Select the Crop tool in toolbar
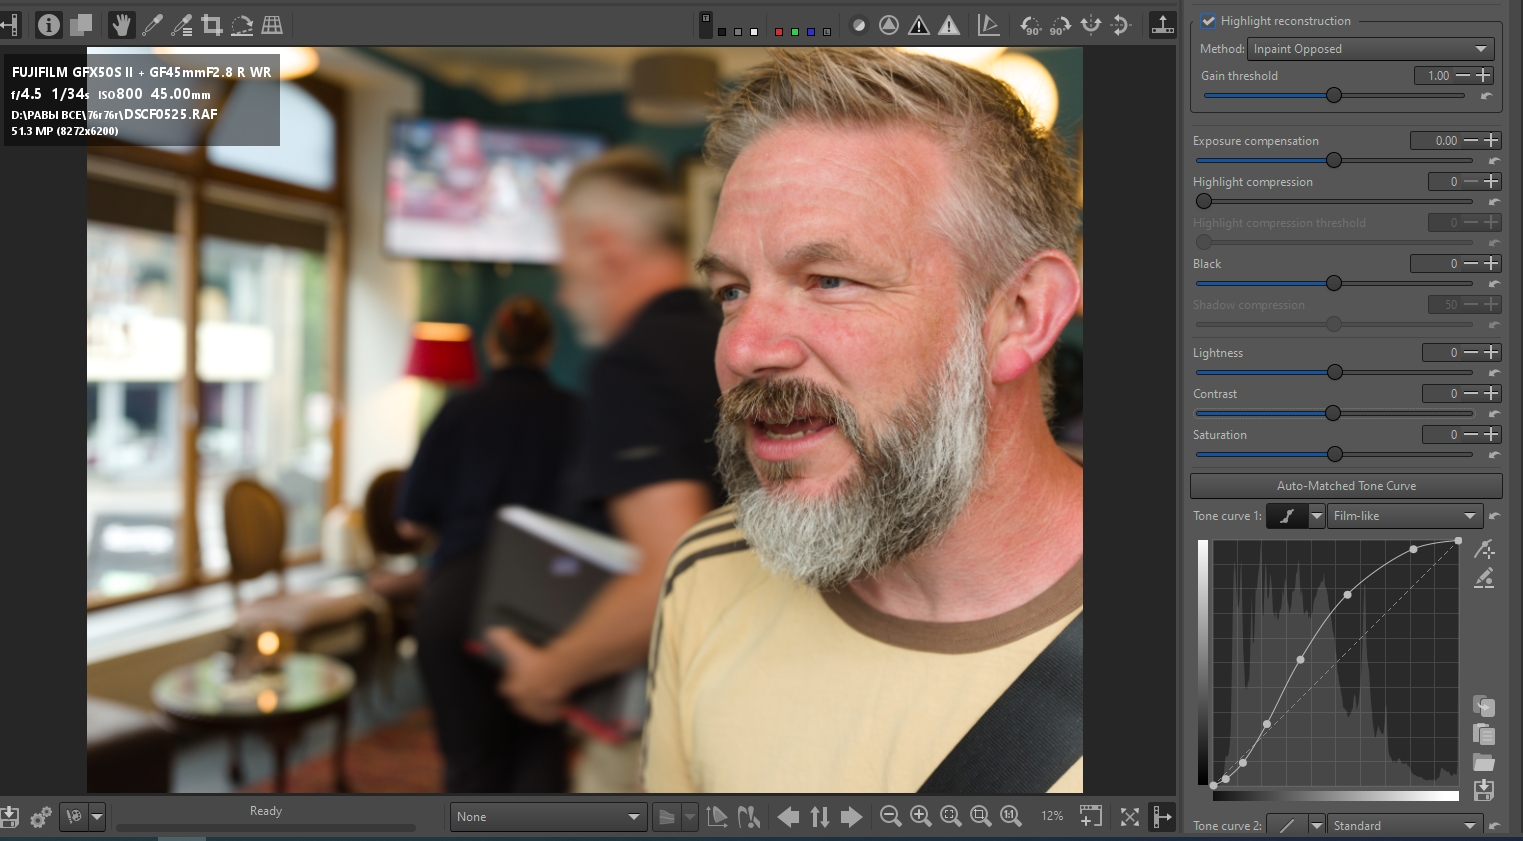The image size is (1523, 841). tap(212, 25)
